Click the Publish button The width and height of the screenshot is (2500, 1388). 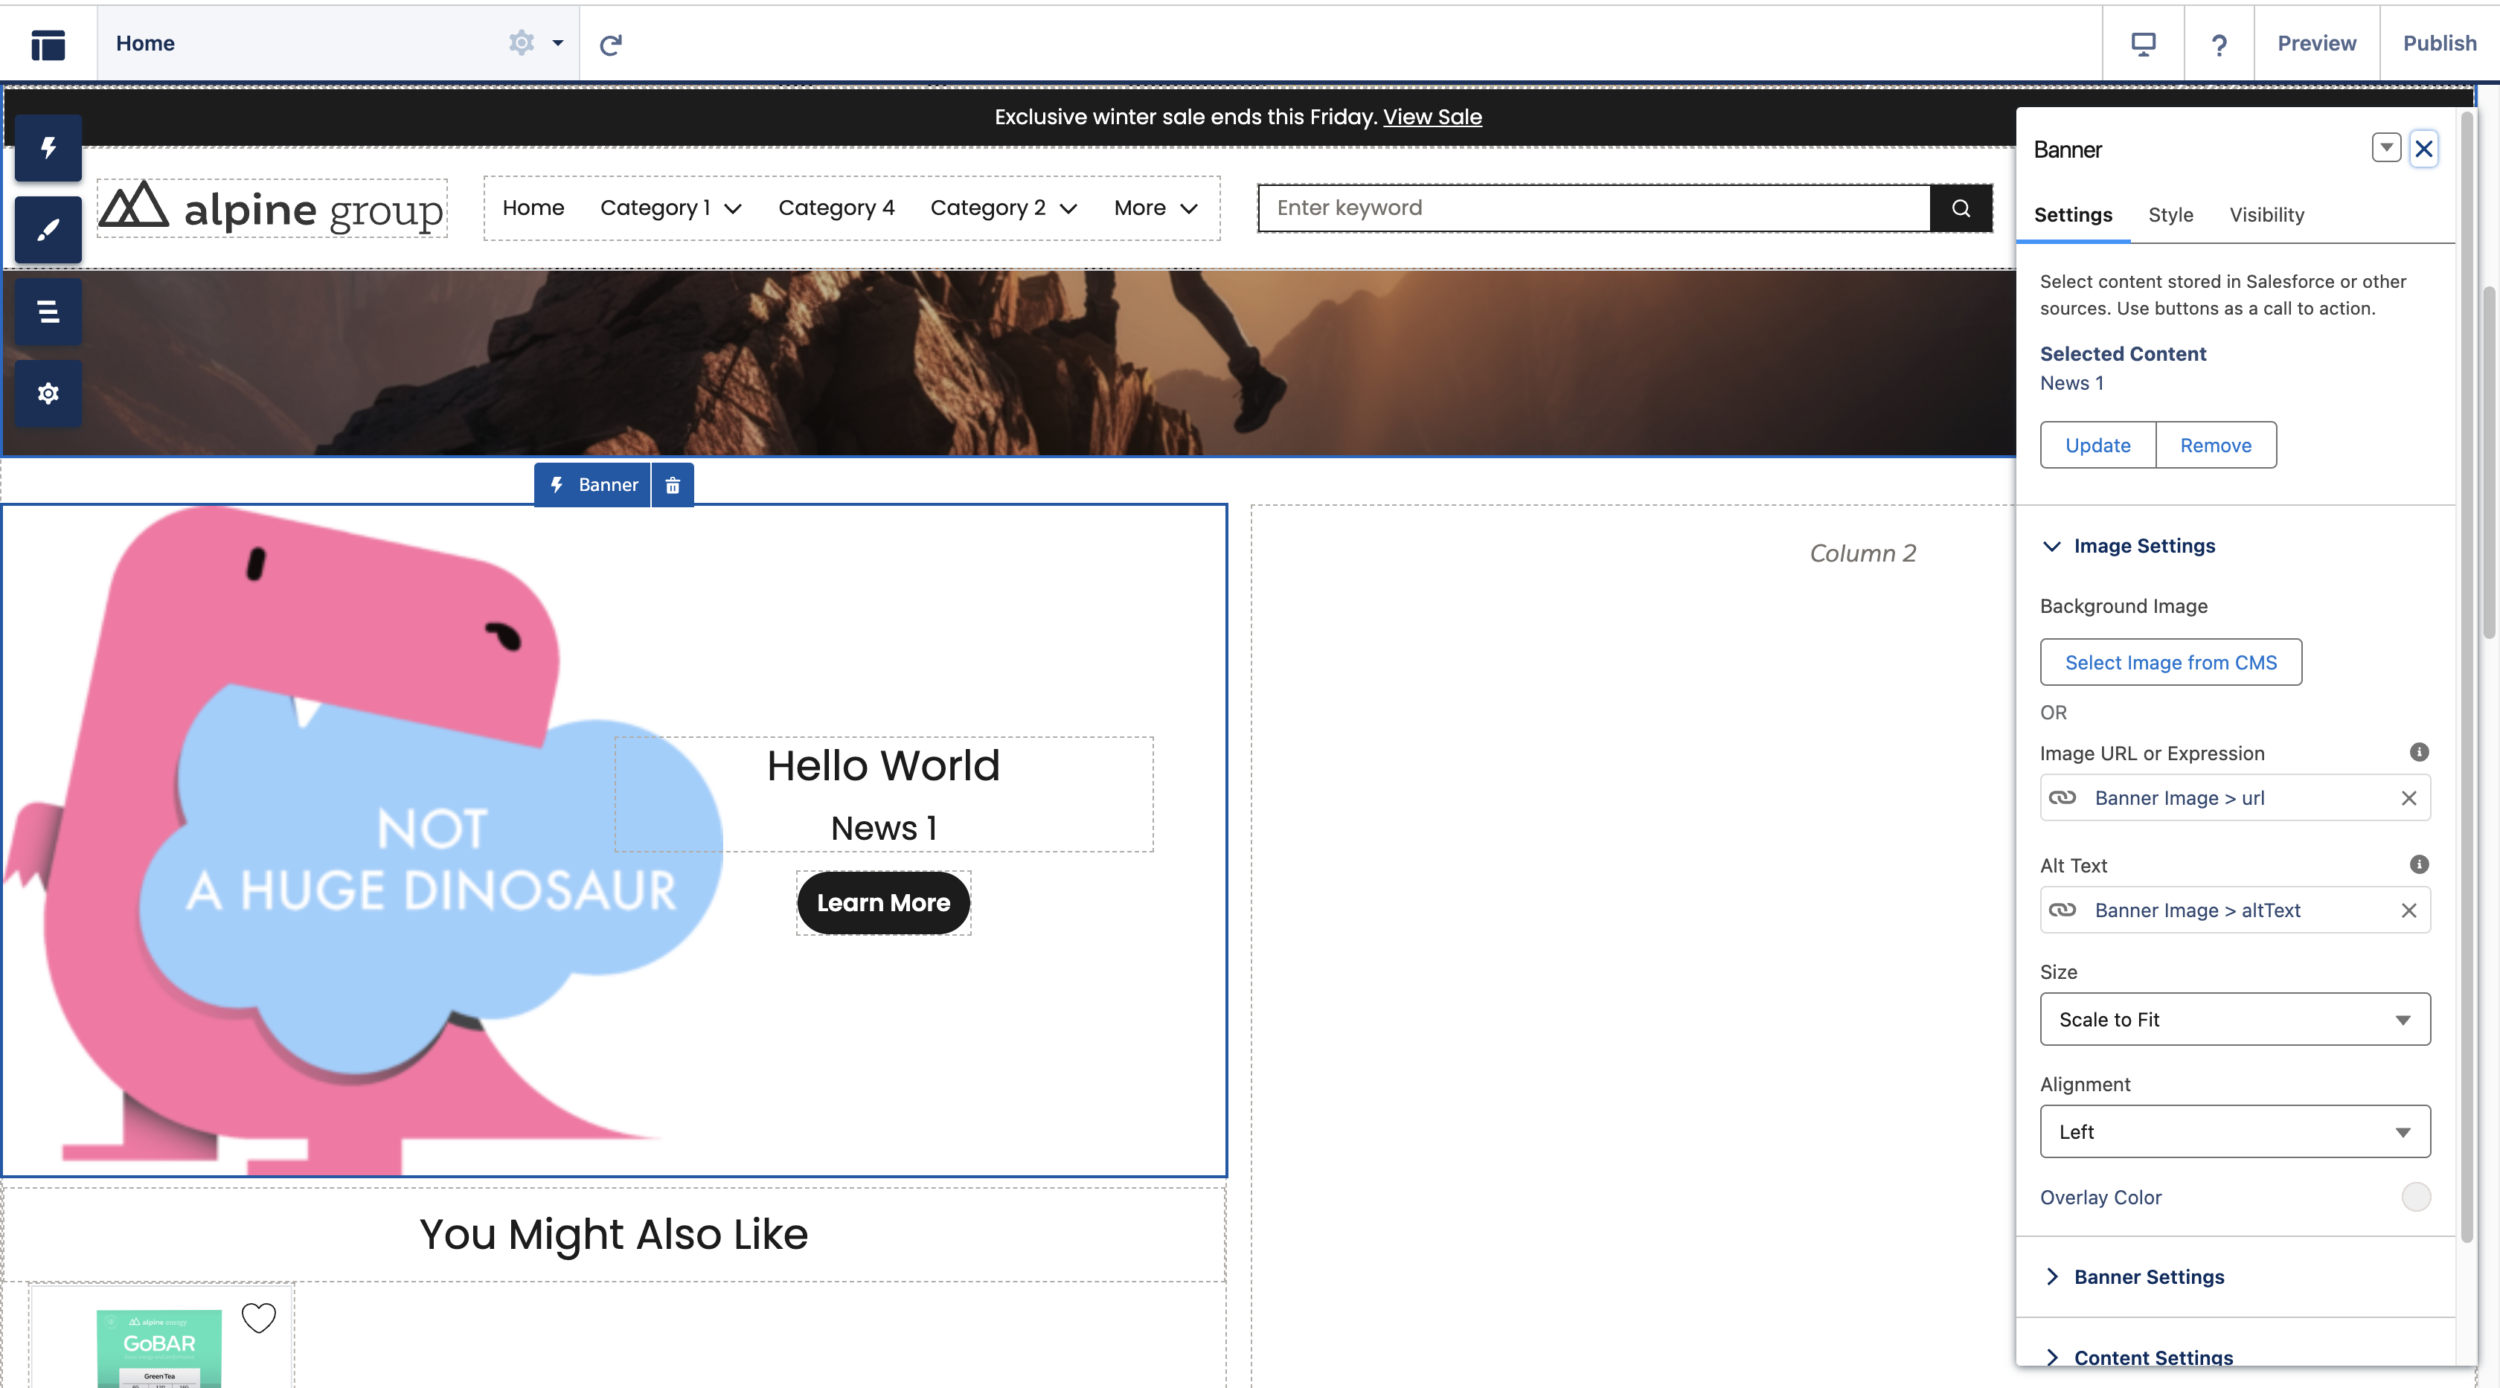[2439, 44]
